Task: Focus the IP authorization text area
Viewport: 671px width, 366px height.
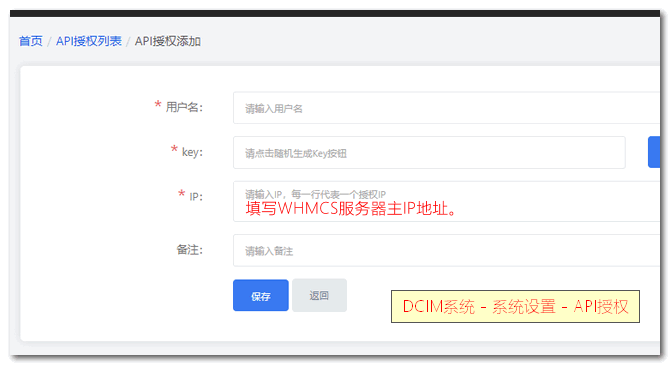Action: pos(446,201)
